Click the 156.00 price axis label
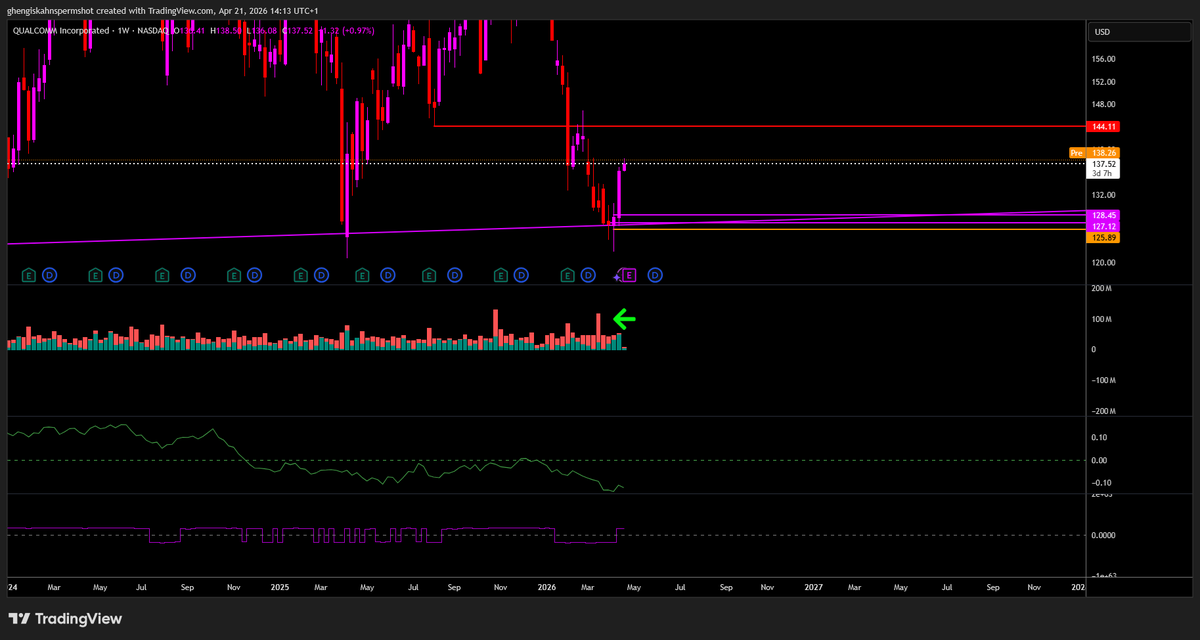This screenshot has width=1200, height=640. [1104, 59]
